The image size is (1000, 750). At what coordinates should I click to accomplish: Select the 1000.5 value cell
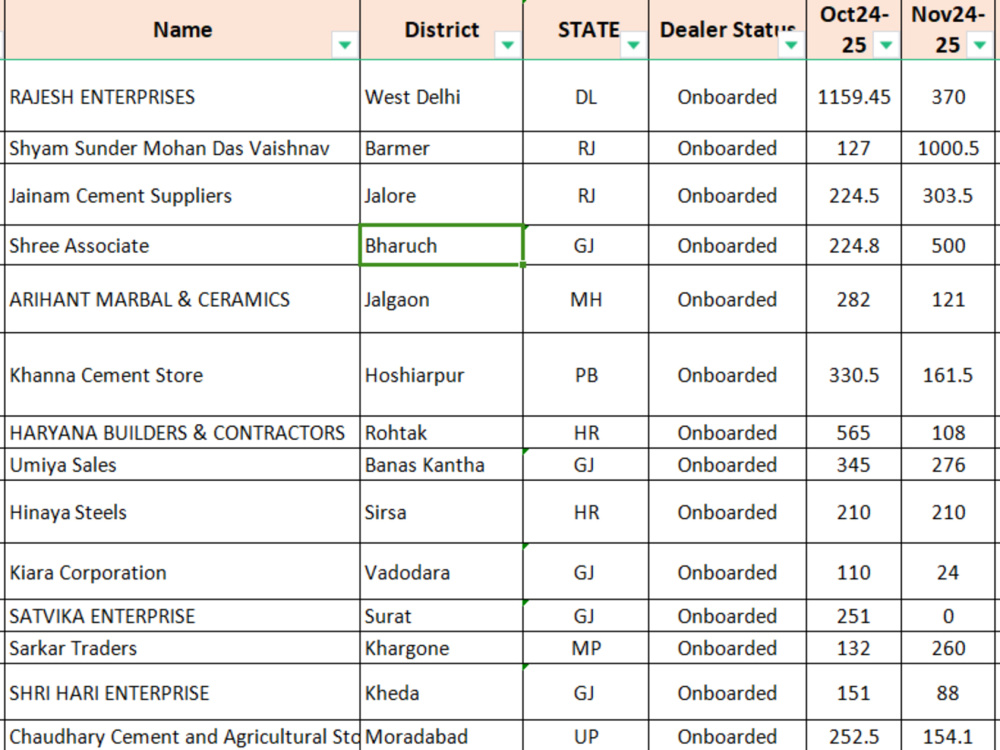coord(948,148)
